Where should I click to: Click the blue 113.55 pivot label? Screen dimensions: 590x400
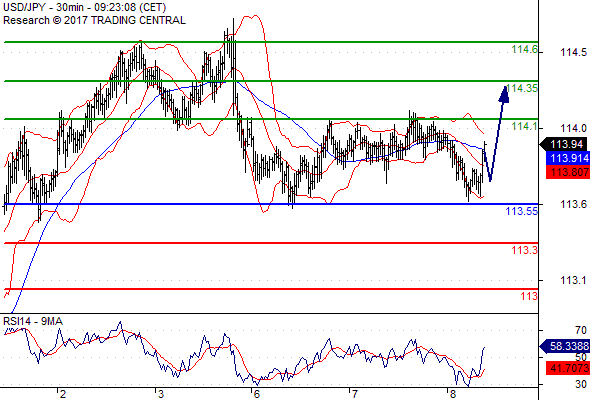[522, 211]
